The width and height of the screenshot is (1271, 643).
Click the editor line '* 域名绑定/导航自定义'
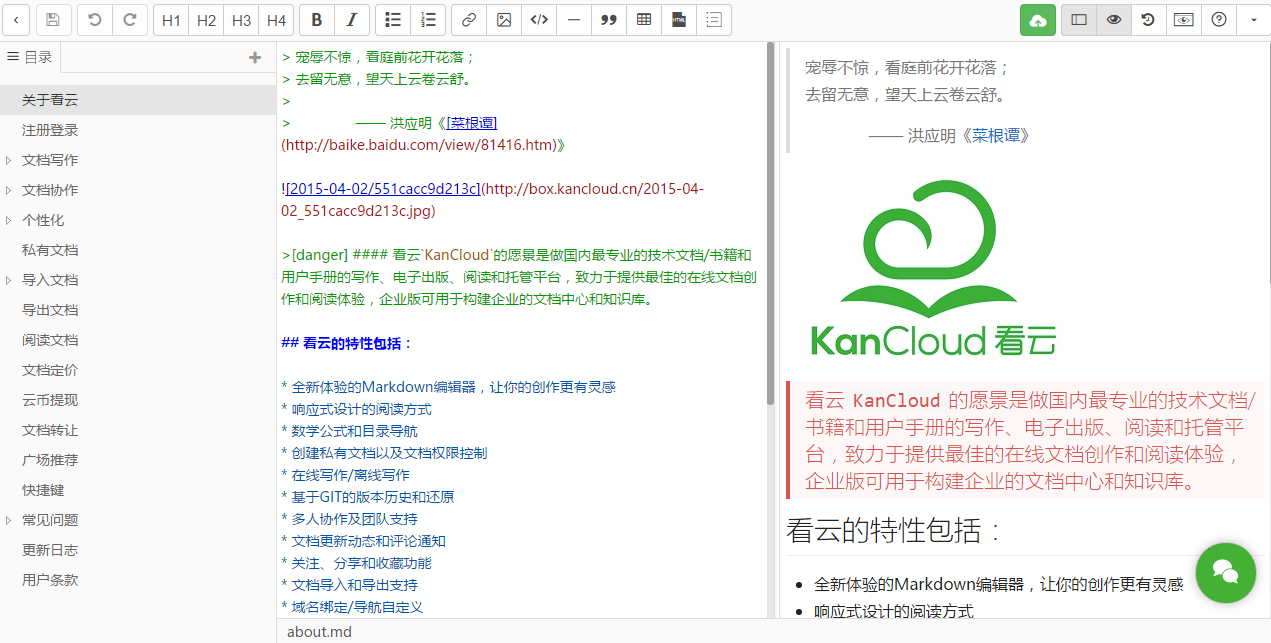point(353,607)
